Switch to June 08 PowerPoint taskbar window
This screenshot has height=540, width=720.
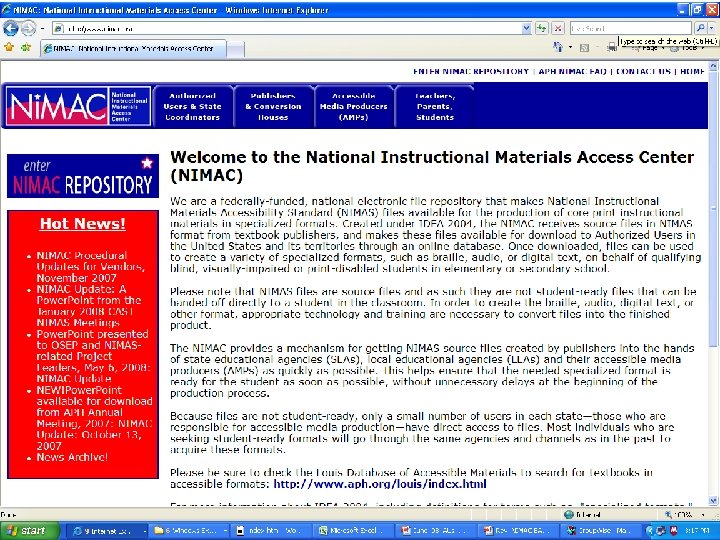pyautogui.click(x=435, y=531)
